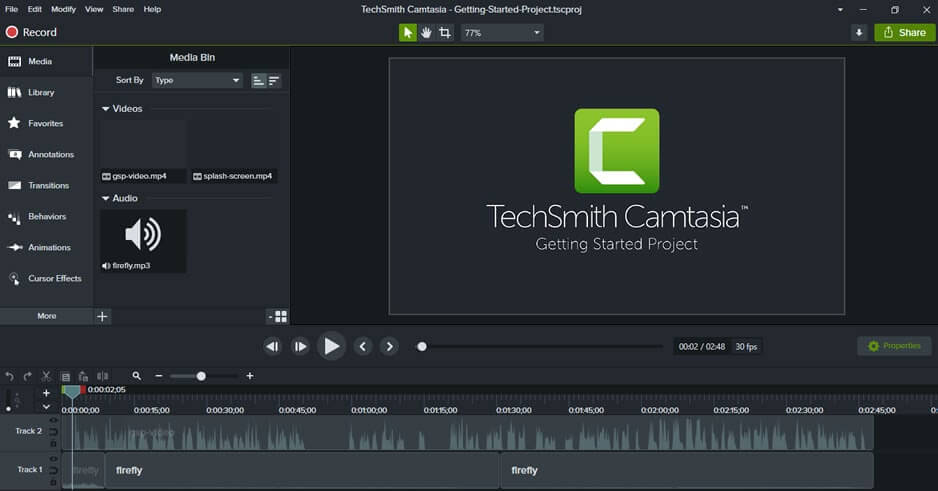Open the 77% canvas zoom dropdown

point(502,33)
